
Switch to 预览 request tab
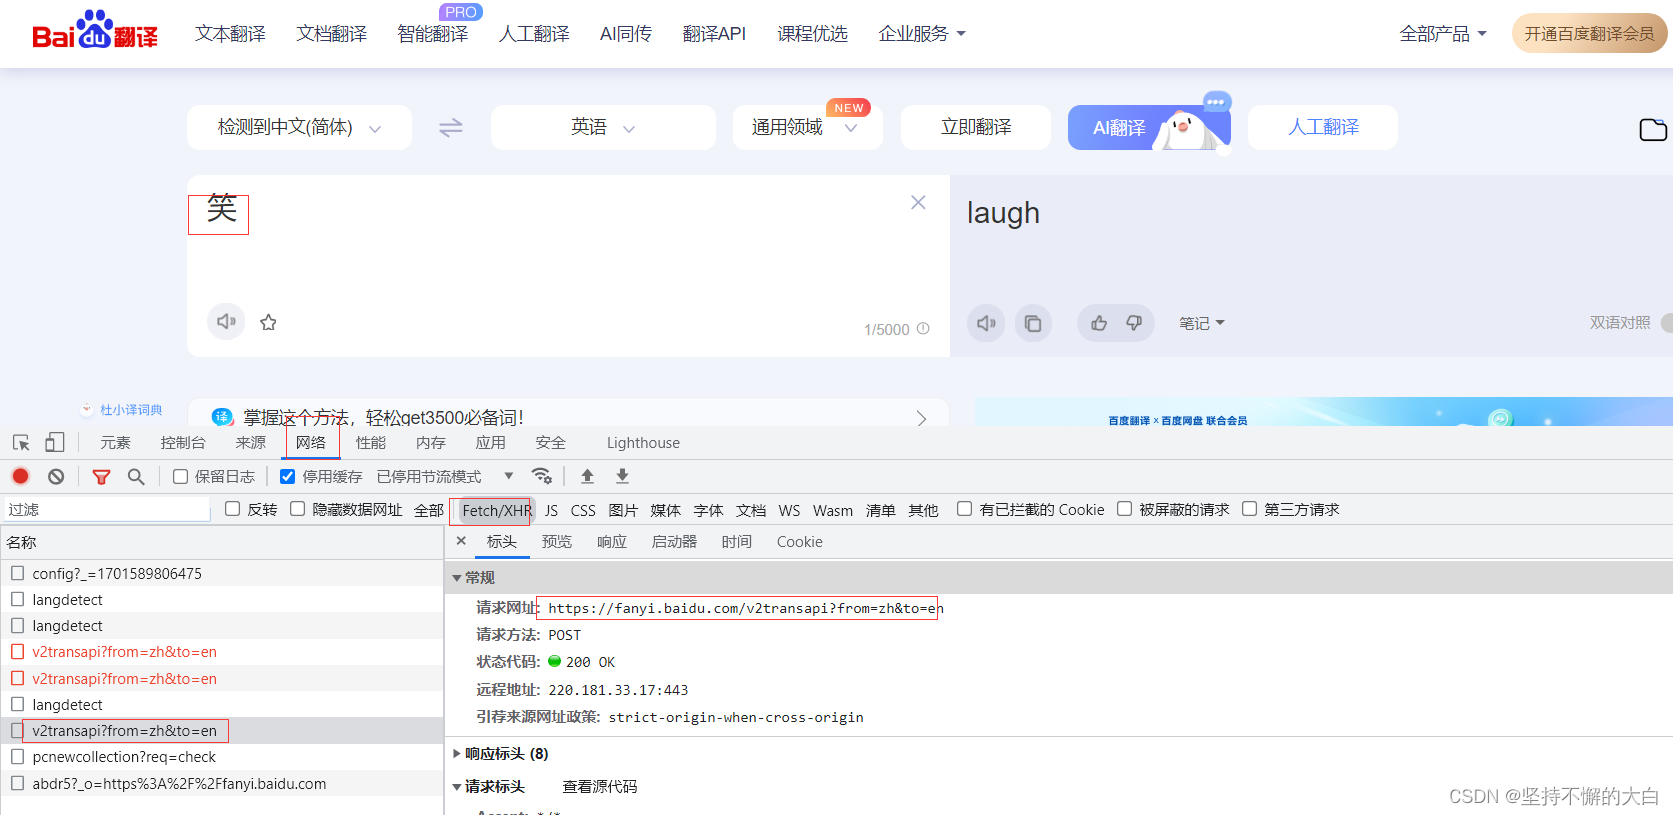(557, 542)
